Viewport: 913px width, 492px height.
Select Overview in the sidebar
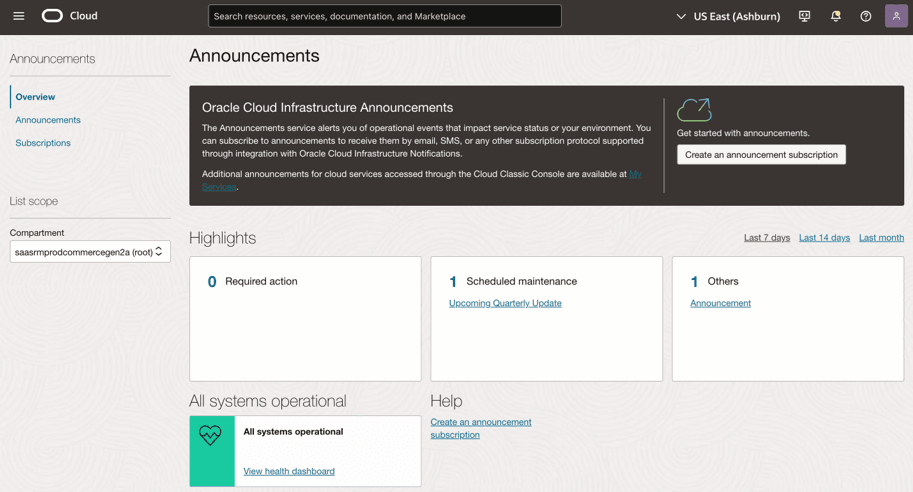pyautogui.click(x=36, y=97)
